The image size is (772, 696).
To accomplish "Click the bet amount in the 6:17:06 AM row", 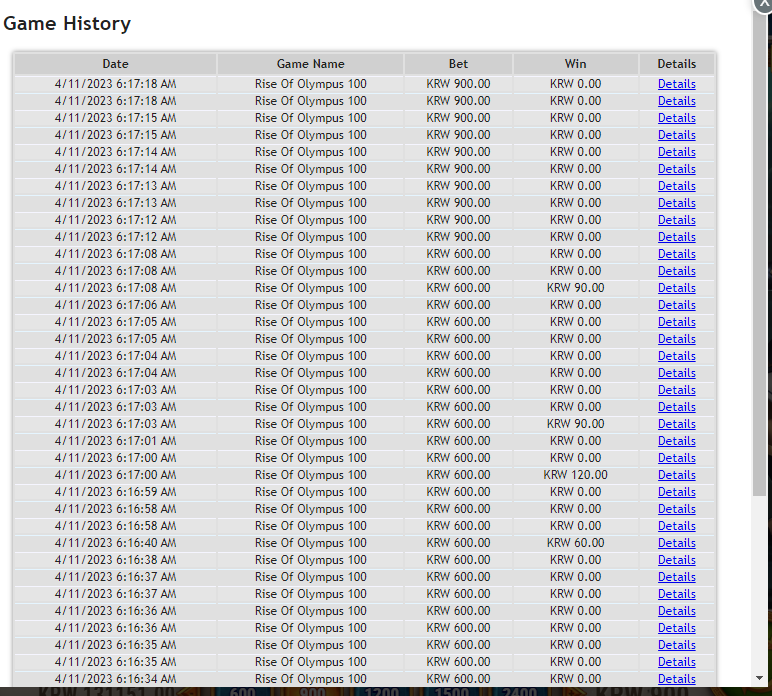I will [x=458, y=305].
